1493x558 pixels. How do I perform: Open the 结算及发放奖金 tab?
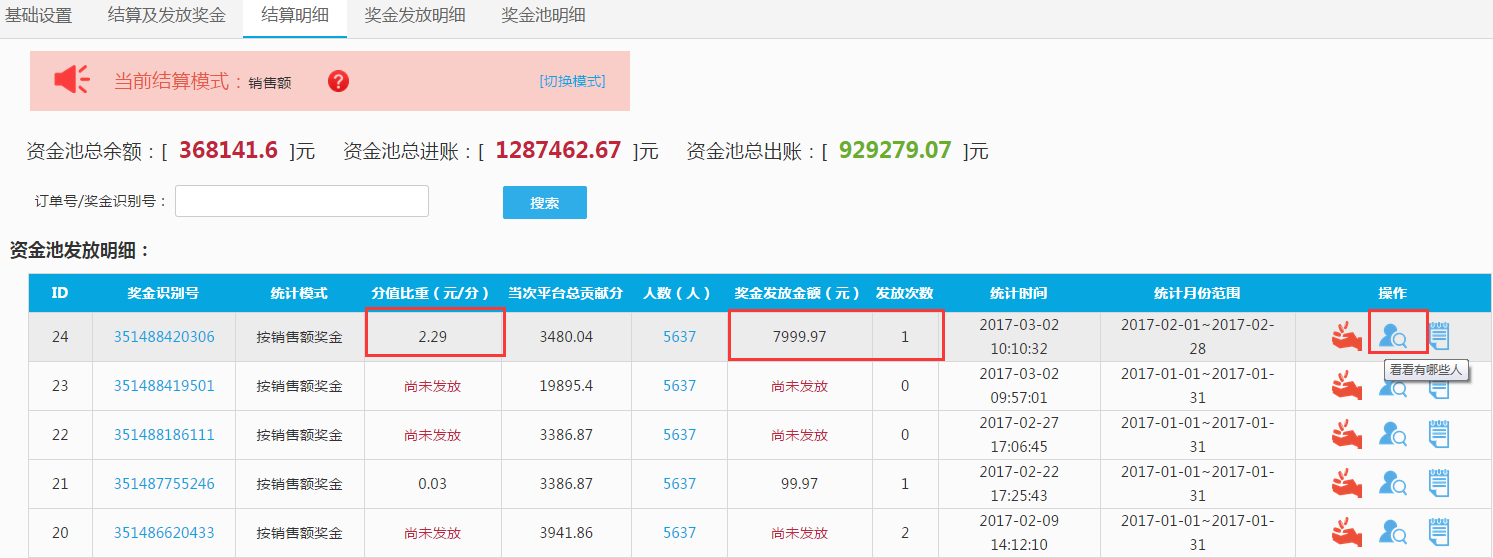point(167,16)
